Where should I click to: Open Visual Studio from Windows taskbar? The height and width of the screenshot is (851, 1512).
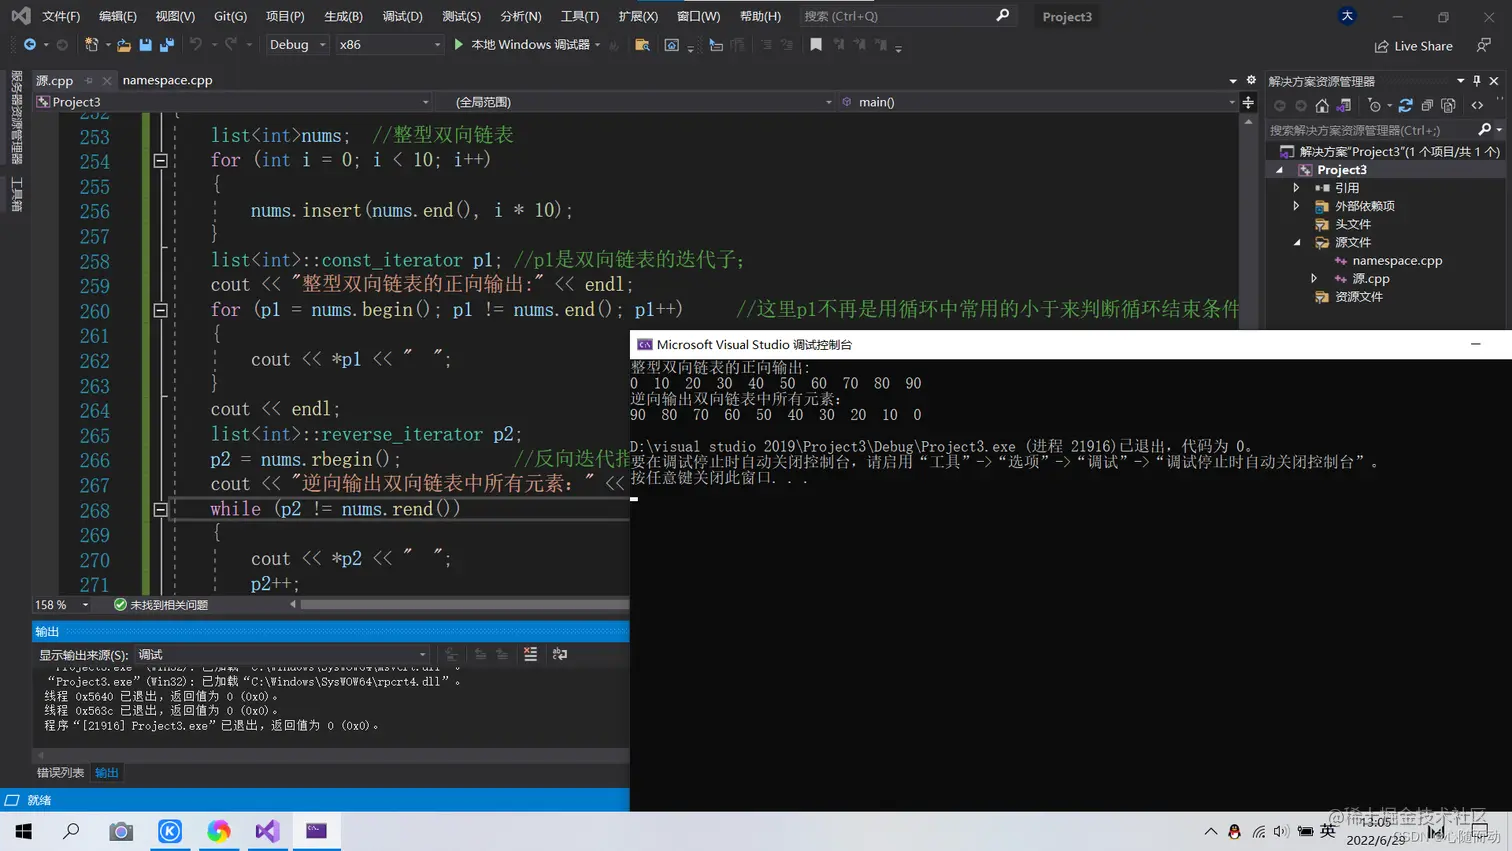click(x=267, y=831)
